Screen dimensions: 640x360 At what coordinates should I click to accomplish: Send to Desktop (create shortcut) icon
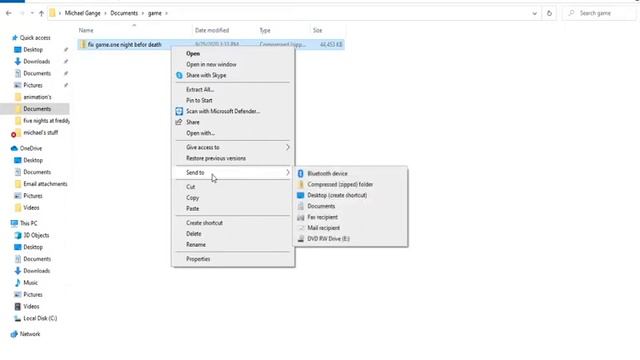pos(301,195)
